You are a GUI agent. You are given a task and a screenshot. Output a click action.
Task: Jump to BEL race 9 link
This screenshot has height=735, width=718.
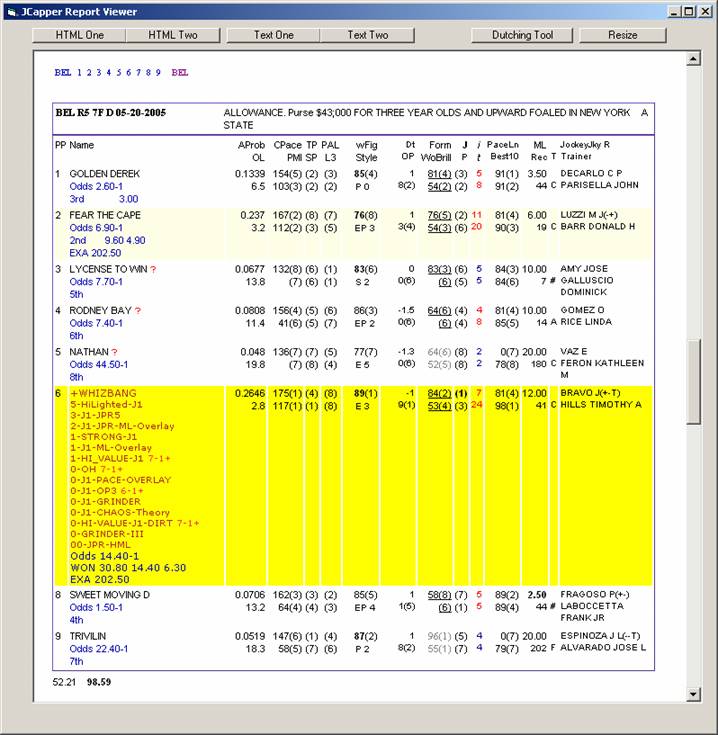click(x=158, y=73)
